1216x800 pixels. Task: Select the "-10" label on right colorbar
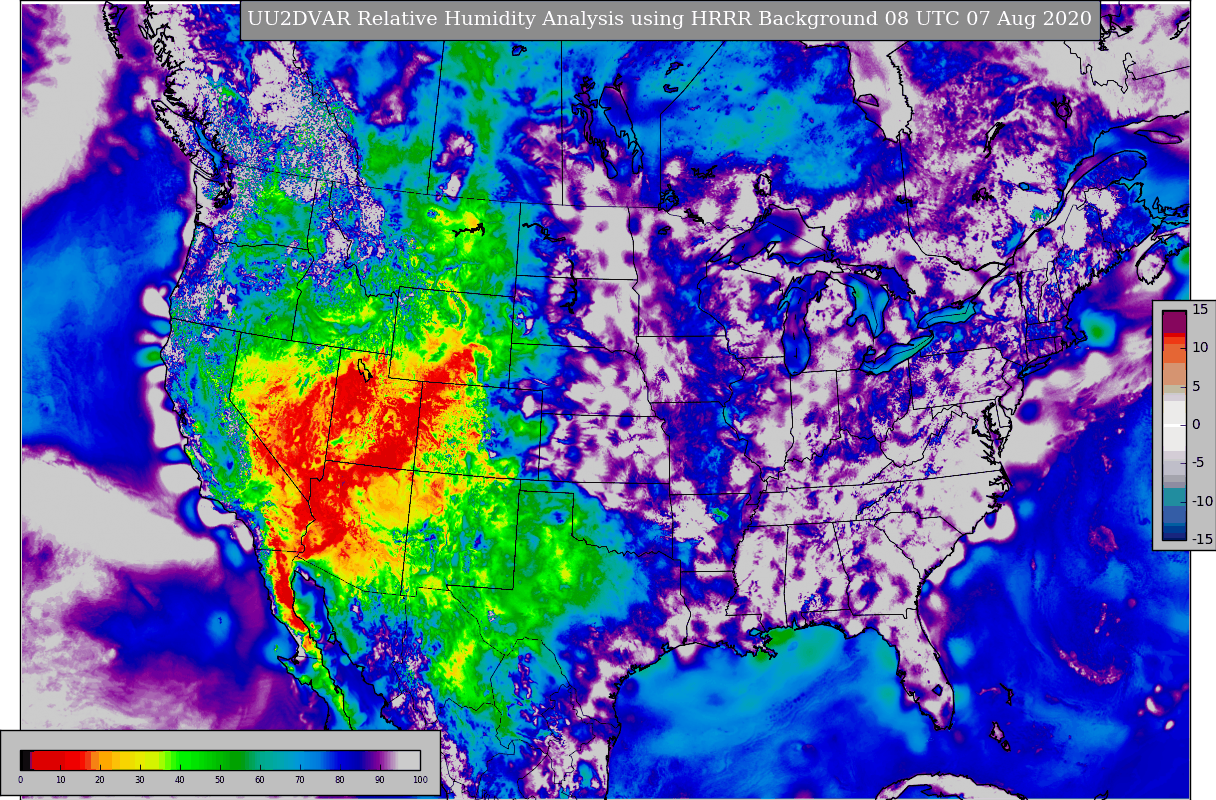pos(1202,501)
